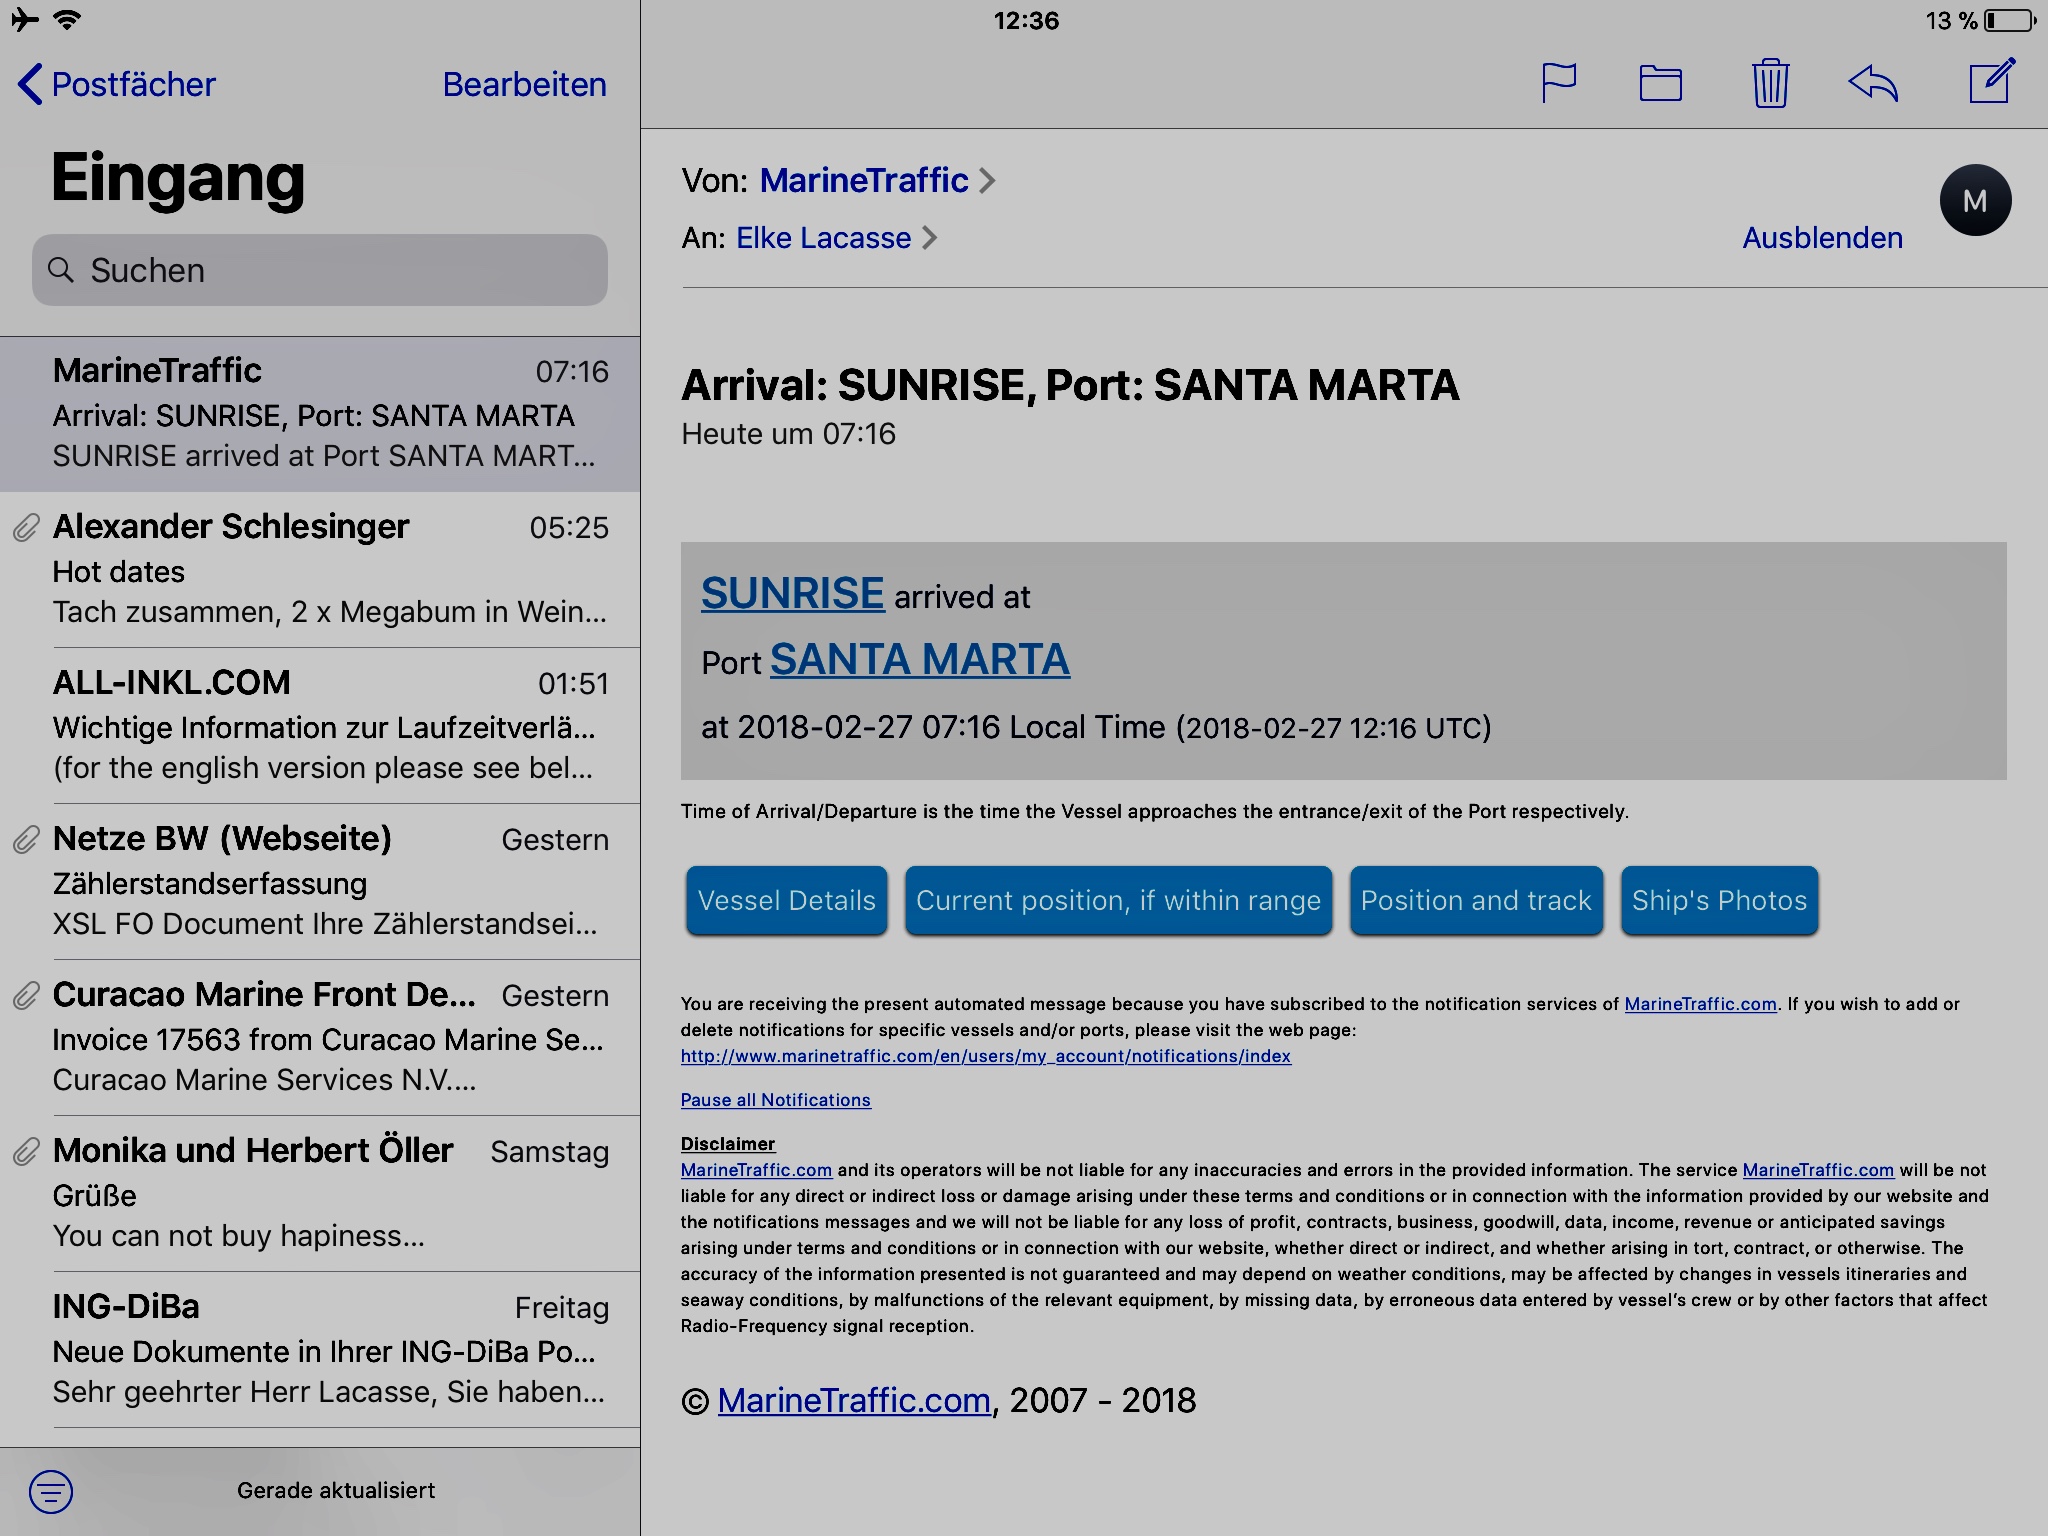Follow the SUNRISE vessel link
This screenshot has height=1536, width=2048.
point(792,593)
